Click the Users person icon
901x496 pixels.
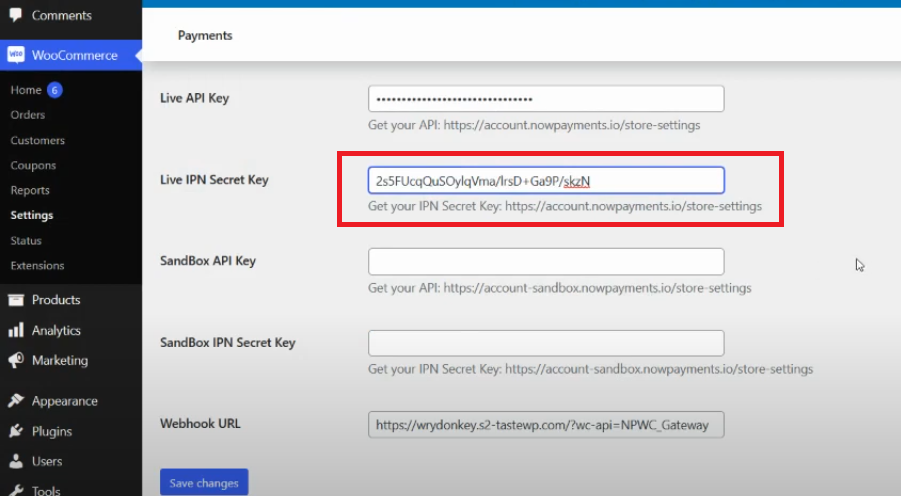point(16,461)
